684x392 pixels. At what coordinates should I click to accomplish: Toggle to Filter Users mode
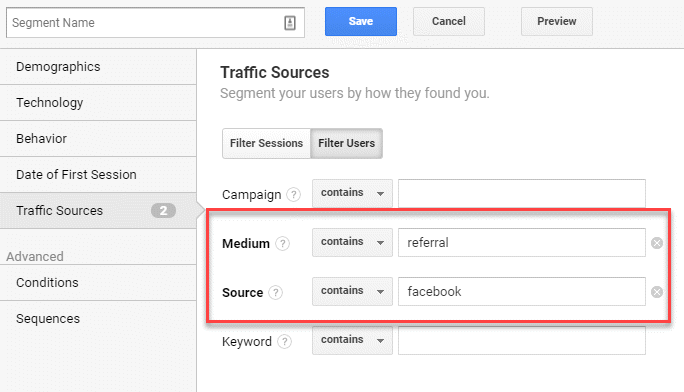pos(346,143)
